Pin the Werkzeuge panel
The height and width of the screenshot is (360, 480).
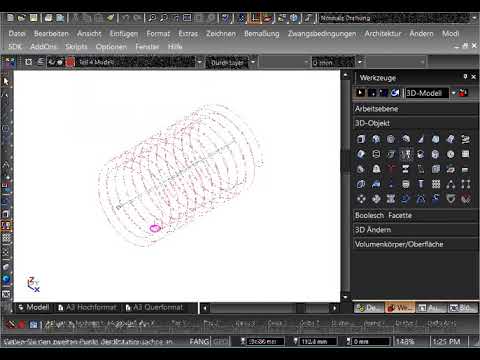pos(465,77)
